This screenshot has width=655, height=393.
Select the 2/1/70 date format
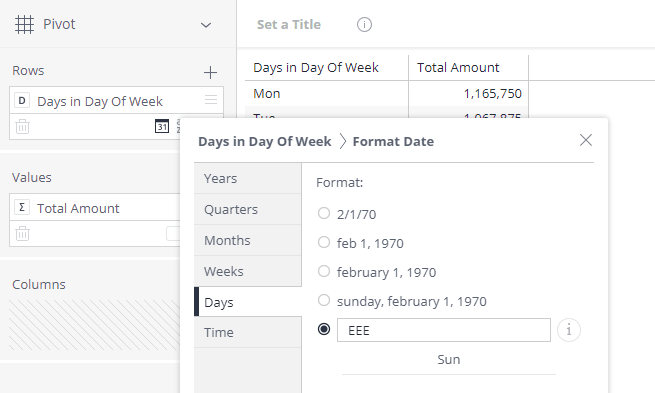click(x=324, y=213)
